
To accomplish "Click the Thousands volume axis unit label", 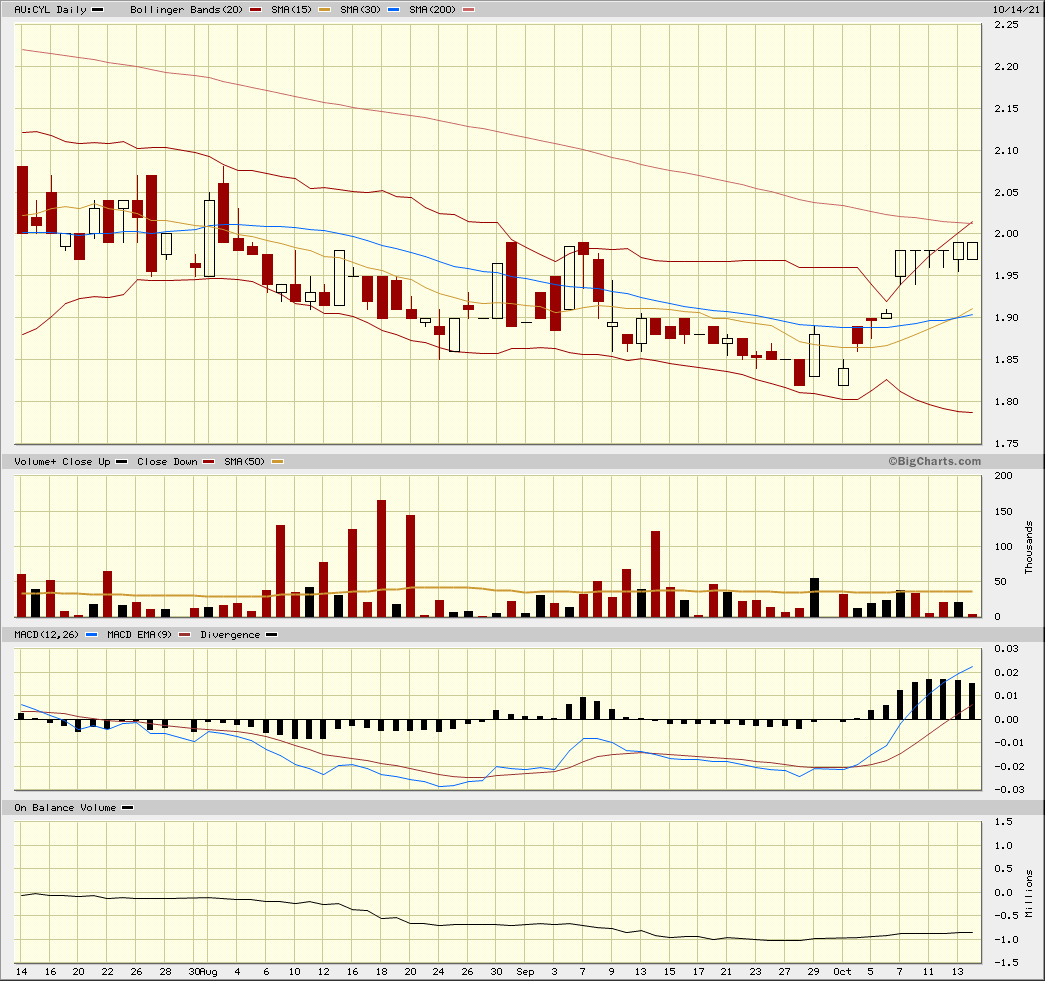I will (1029, 547).
